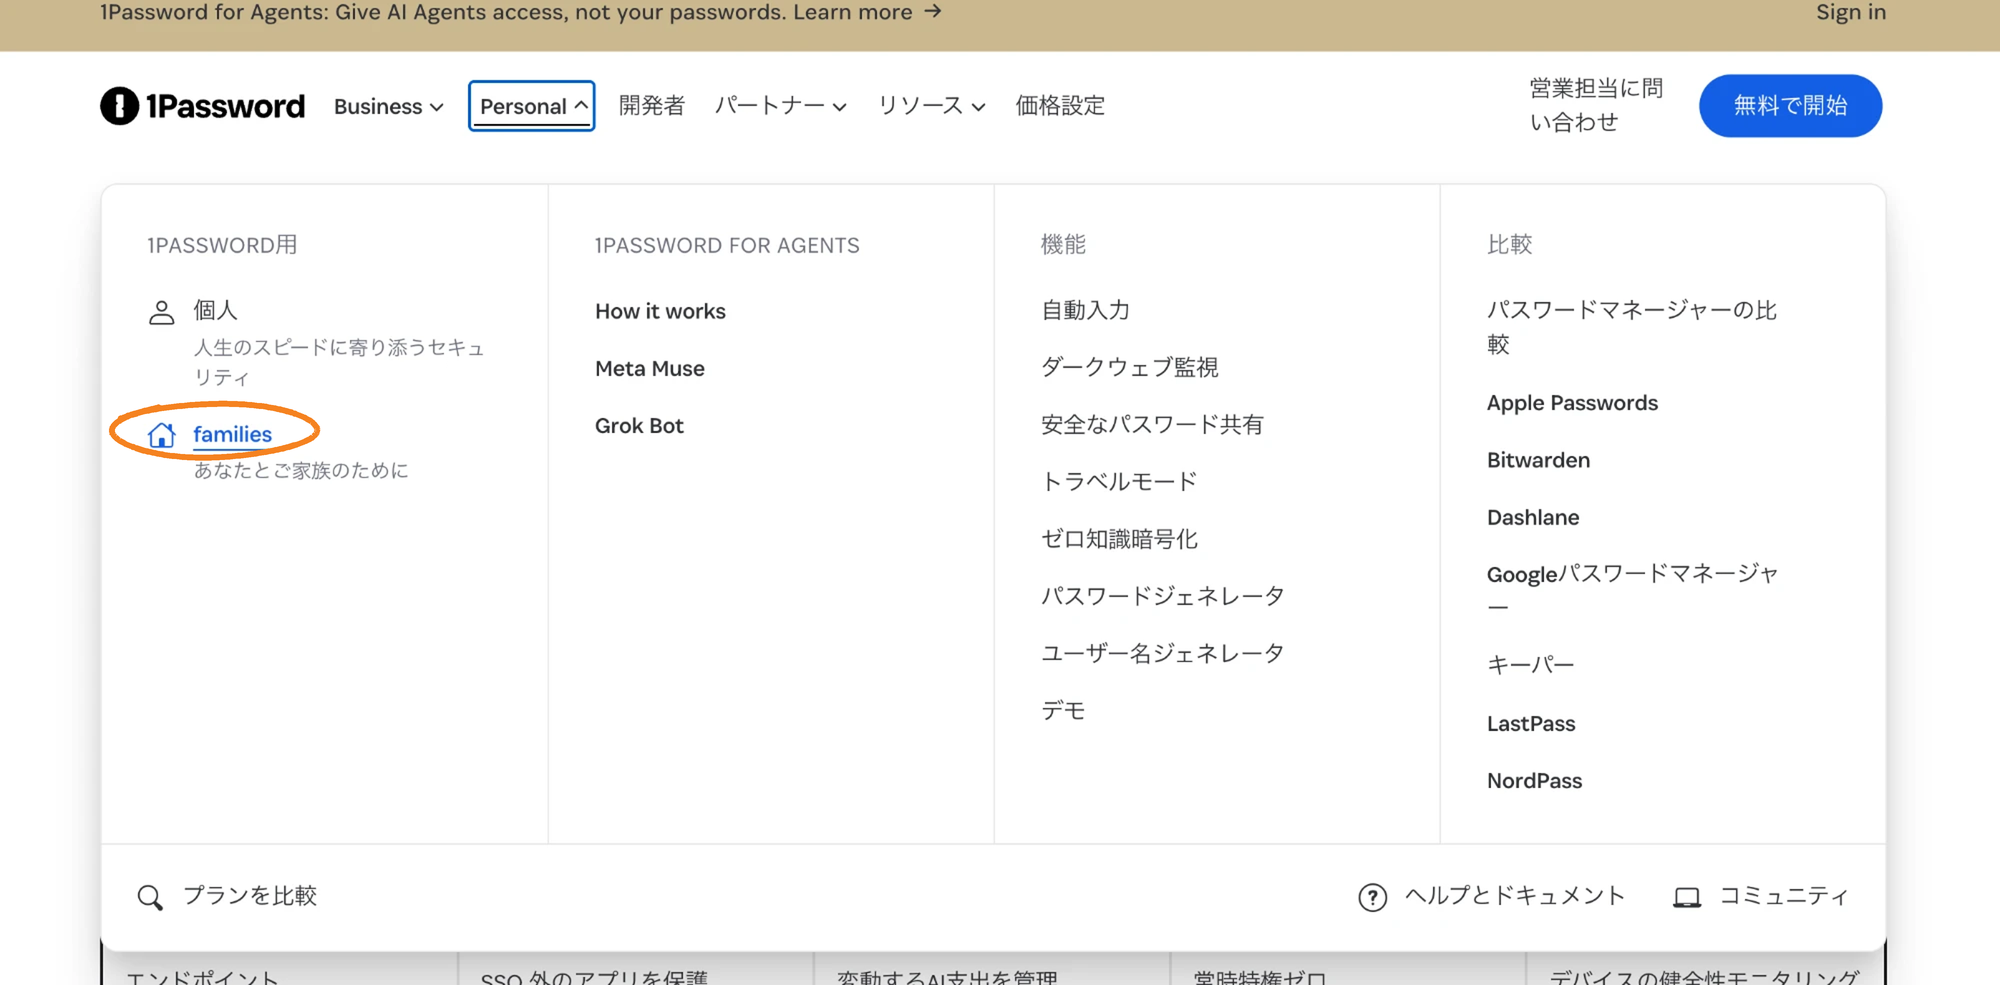Click the question mark help icon
This screenshot has height=985, width=2000.
point(1372,897)
